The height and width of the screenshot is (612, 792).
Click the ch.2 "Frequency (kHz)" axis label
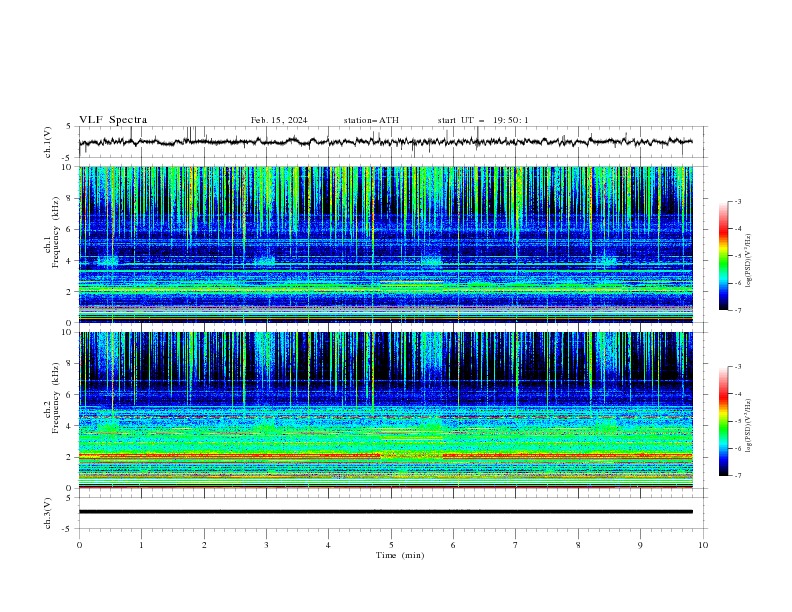(x=55, y=398)
